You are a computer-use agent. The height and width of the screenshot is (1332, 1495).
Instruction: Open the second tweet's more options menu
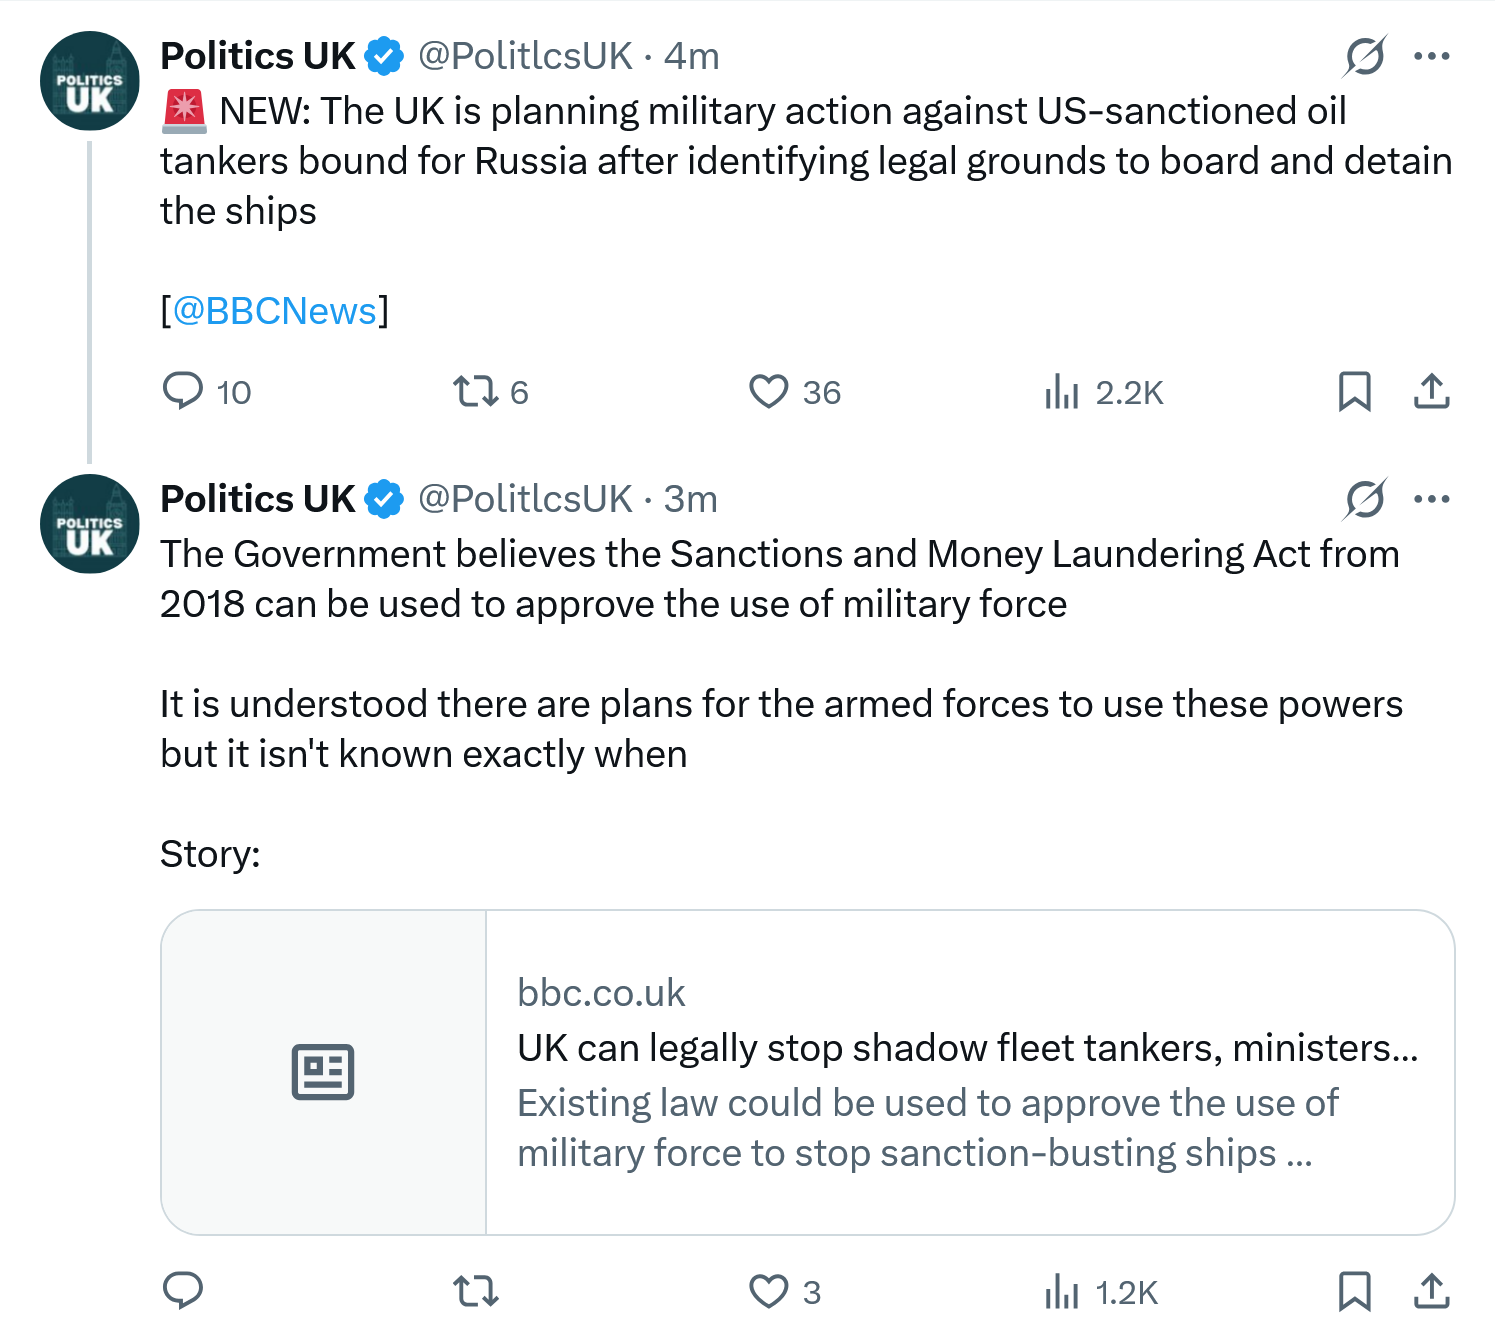tap(1431, 499)
